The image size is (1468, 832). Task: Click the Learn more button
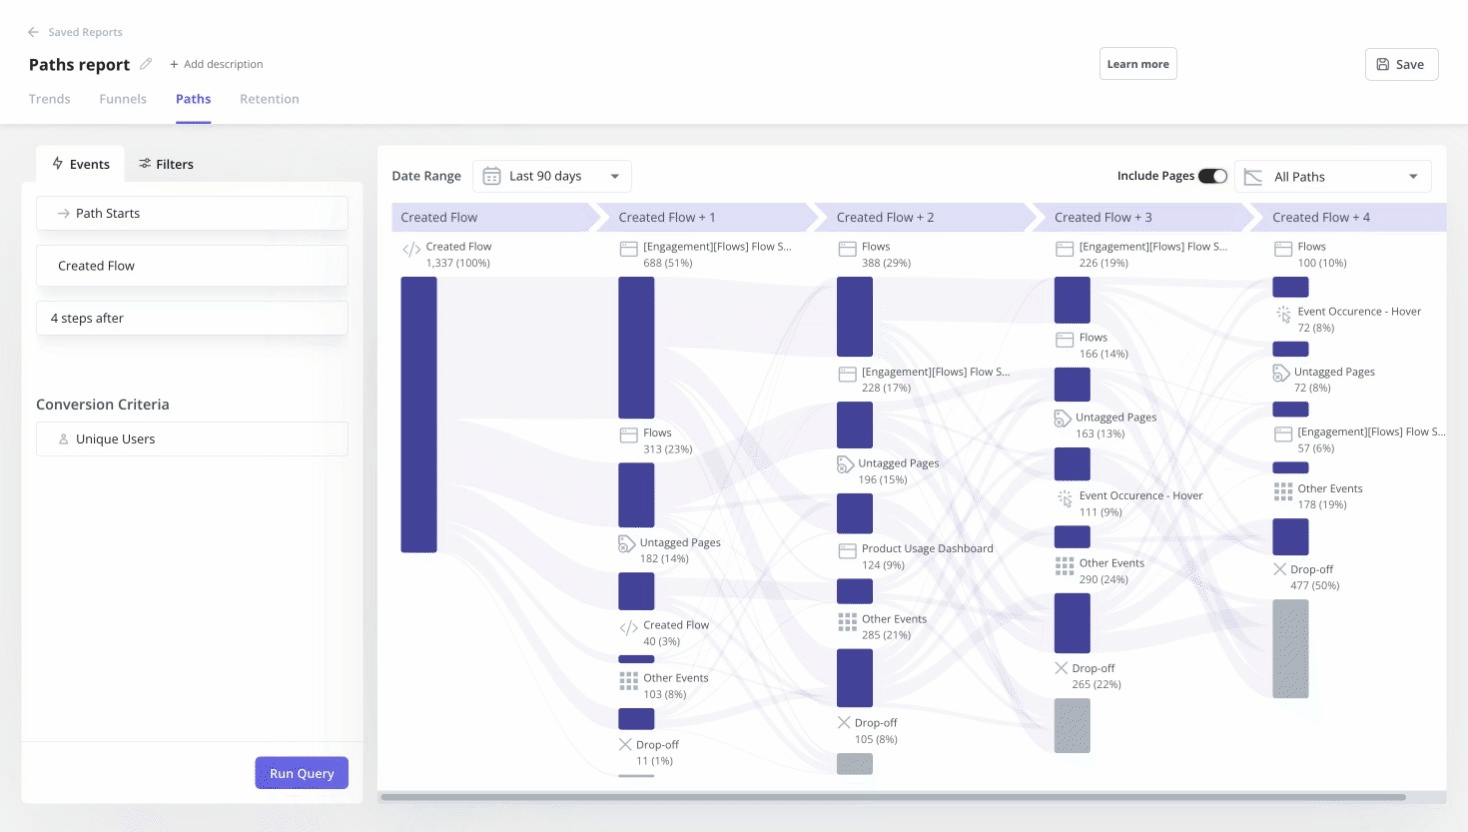(x=1137, y=63)
